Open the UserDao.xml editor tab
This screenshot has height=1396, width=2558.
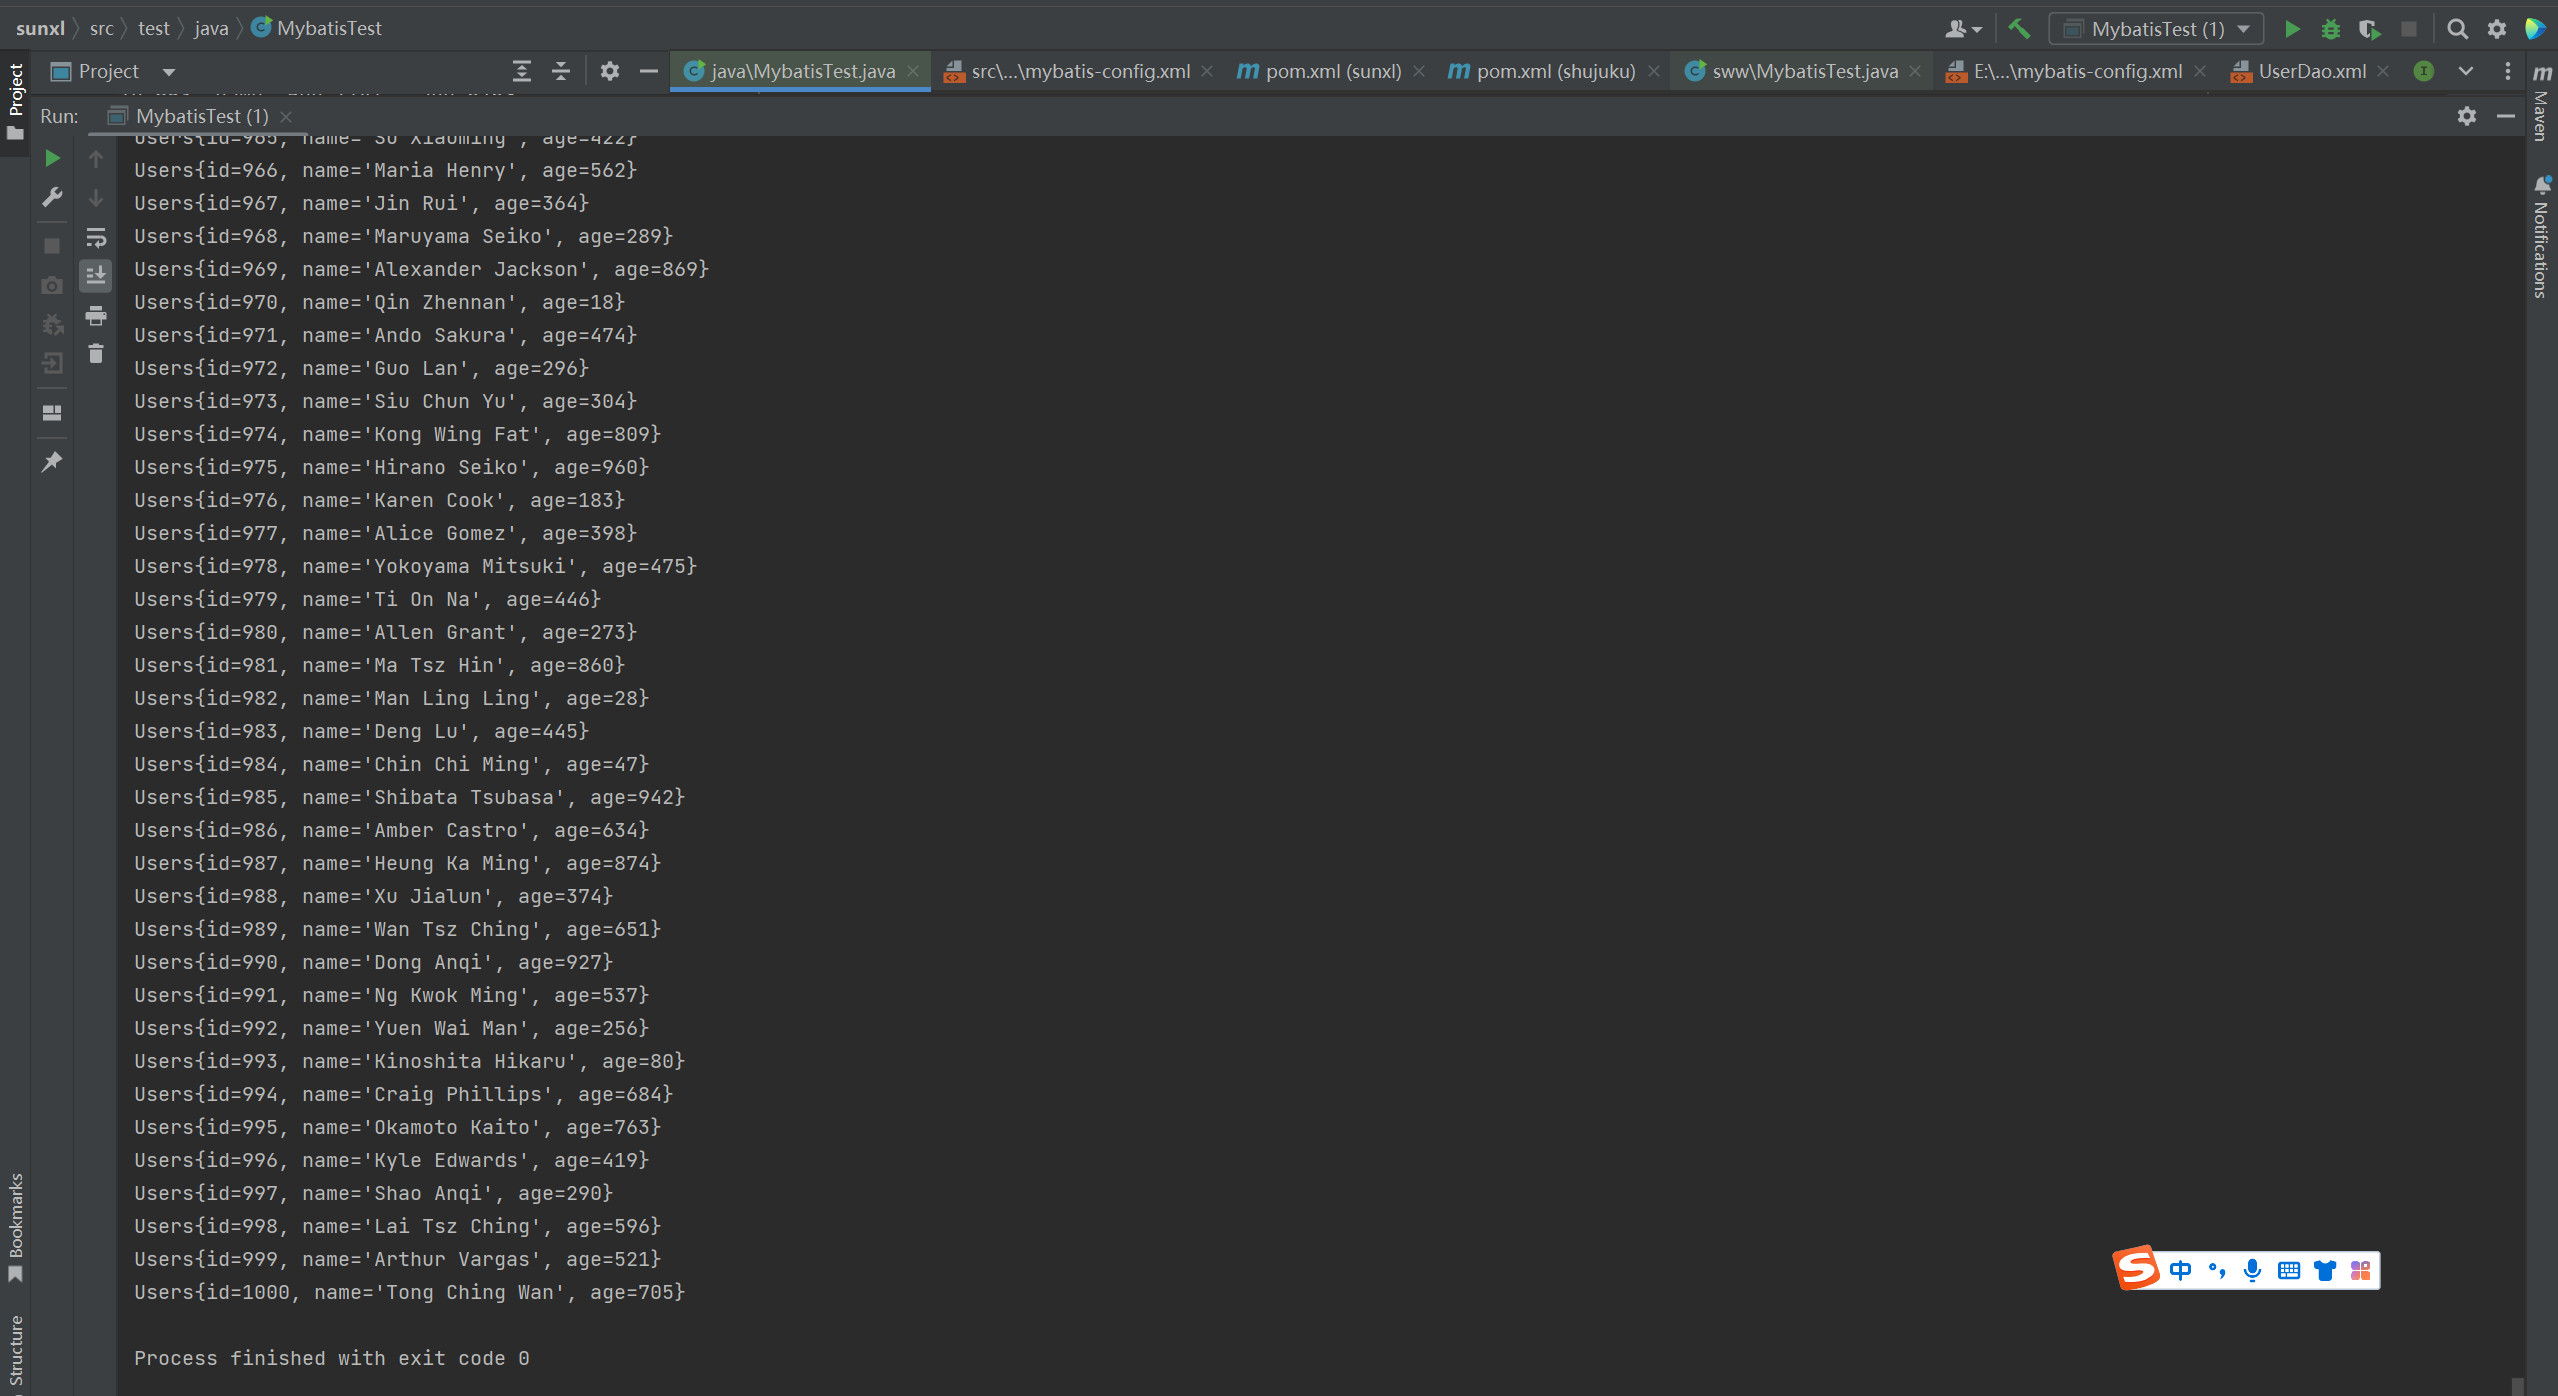tap(2311, 71)
